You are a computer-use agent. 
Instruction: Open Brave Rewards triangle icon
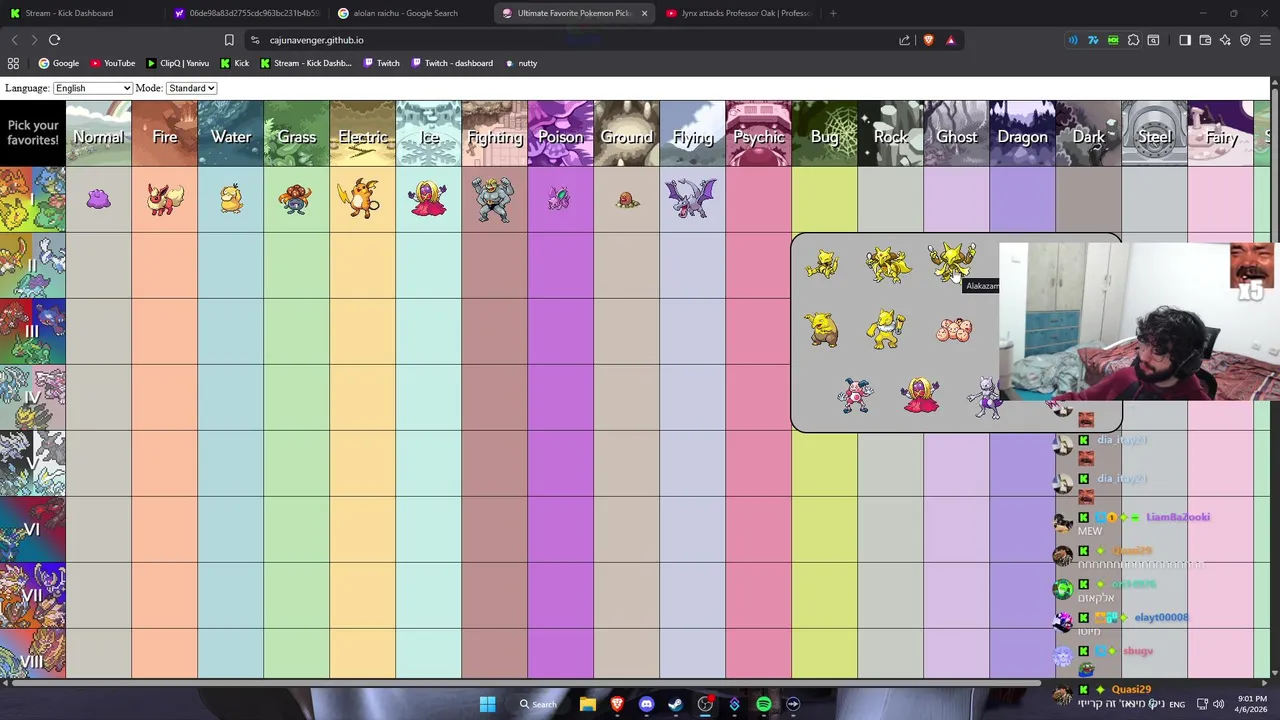tap(951, 40)
